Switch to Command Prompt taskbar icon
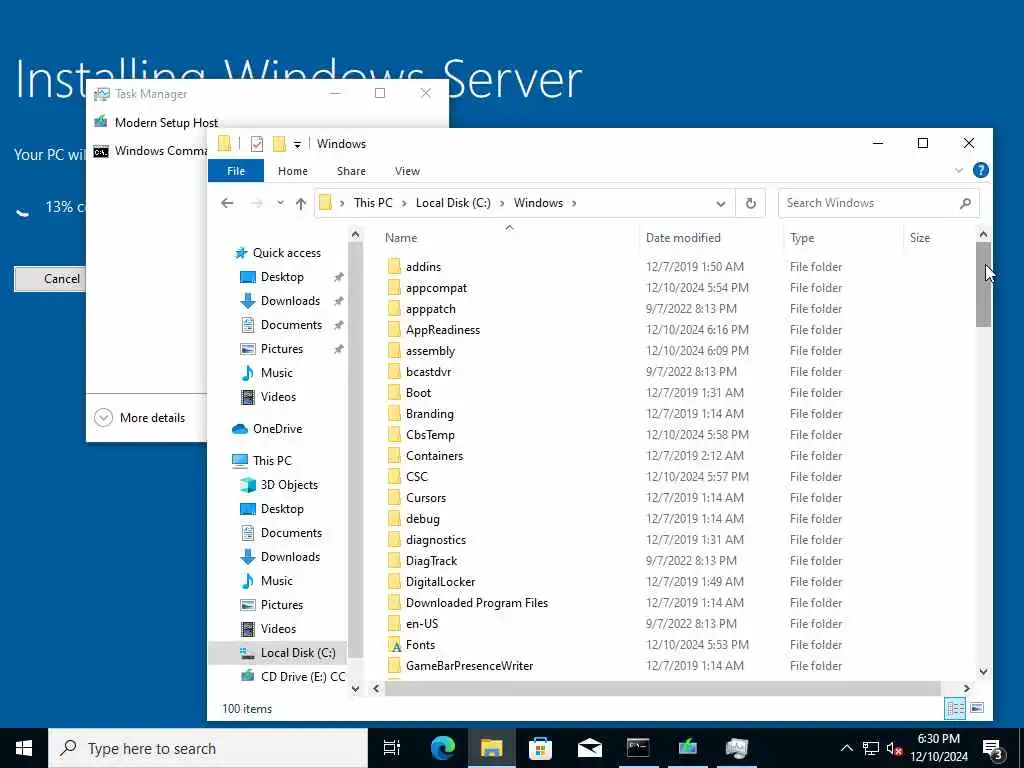Viewport: 1024px width, 768px height. 638,748
